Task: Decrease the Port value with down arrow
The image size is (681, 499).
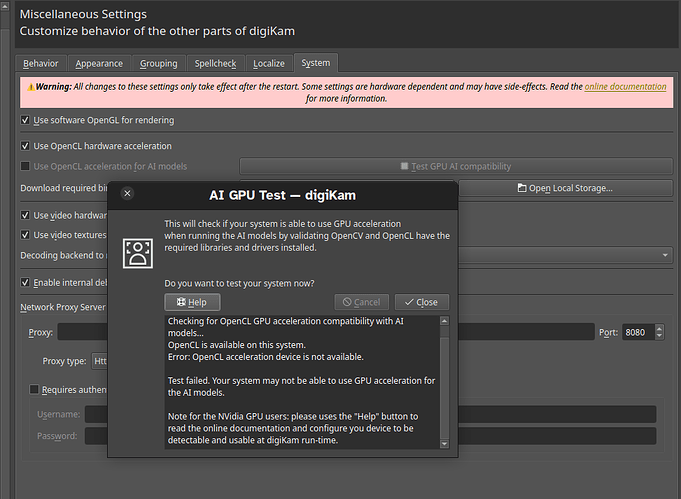Action: tap(659, 336)
